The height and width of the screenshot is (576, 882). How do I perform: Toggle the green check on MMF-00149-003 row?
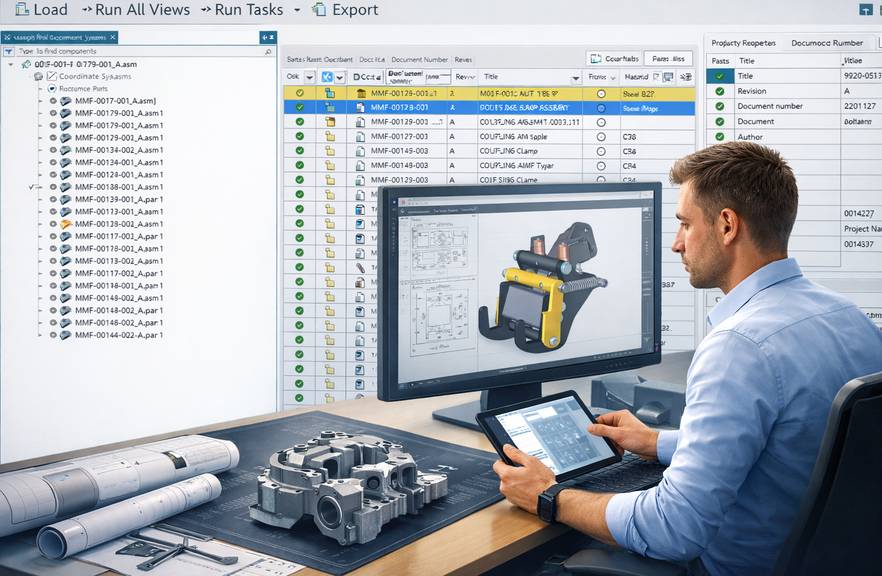(299, 151)
